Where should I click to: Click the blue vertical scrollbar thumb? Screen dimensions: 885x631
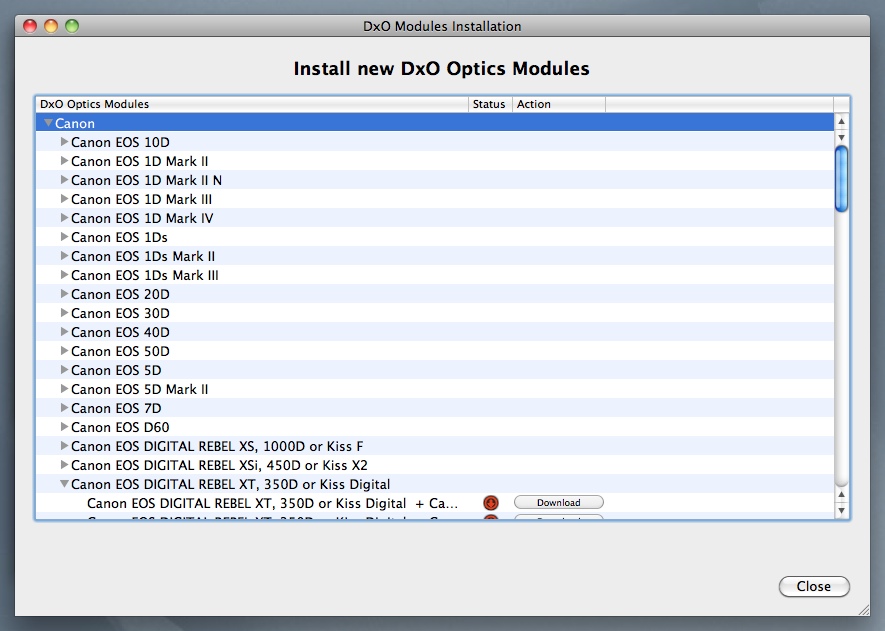[841, 178]
